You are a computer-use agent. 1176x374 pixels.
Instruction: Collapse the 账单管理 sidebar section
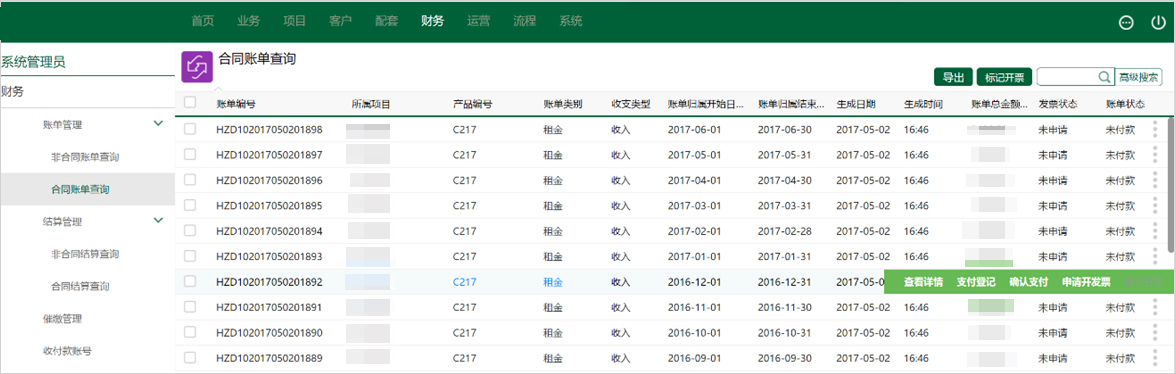point(158,124)
